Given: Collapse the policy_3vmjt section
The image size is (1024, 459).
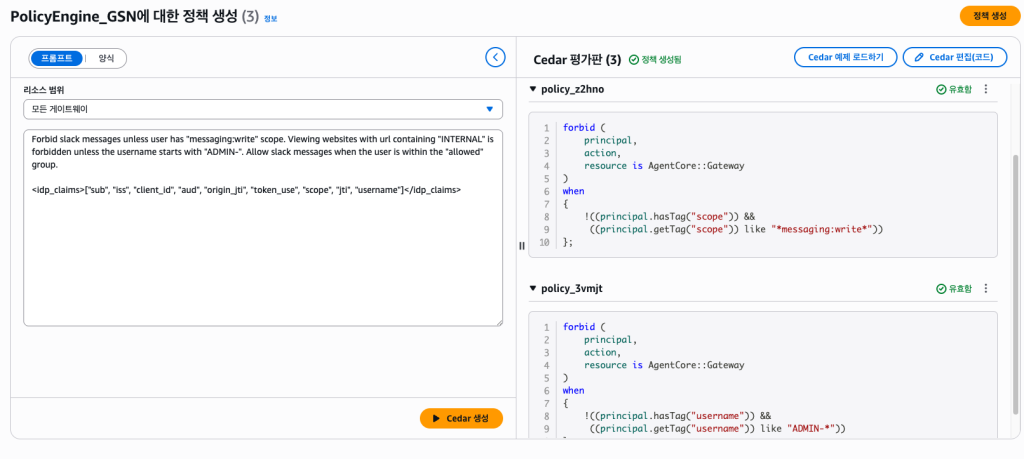Looking at the screenshot, I should [533, 288].
